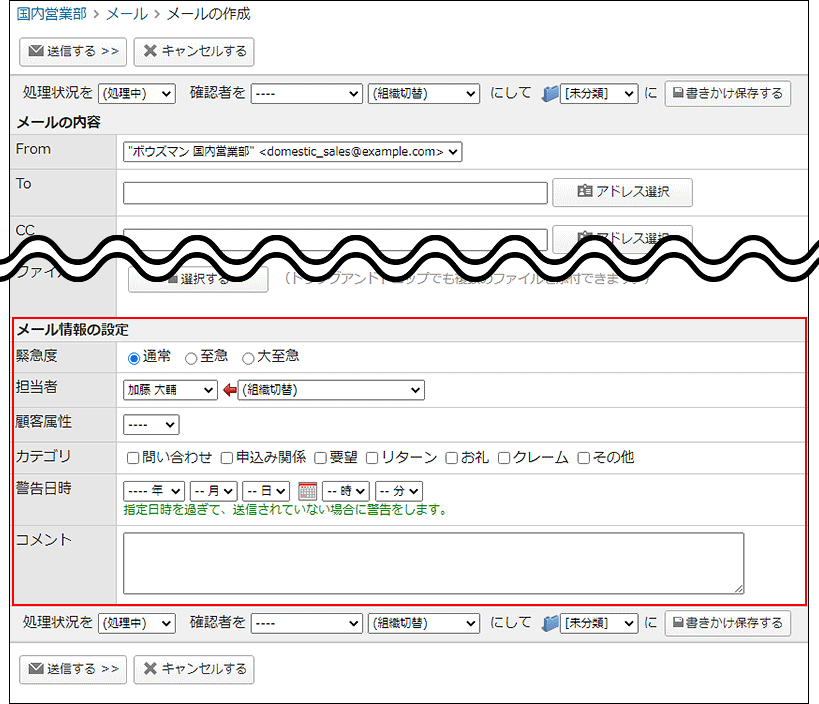Screen dimensions: 819x704
Task: Tick the クレーム category checkbox
Action: [505, 458]
